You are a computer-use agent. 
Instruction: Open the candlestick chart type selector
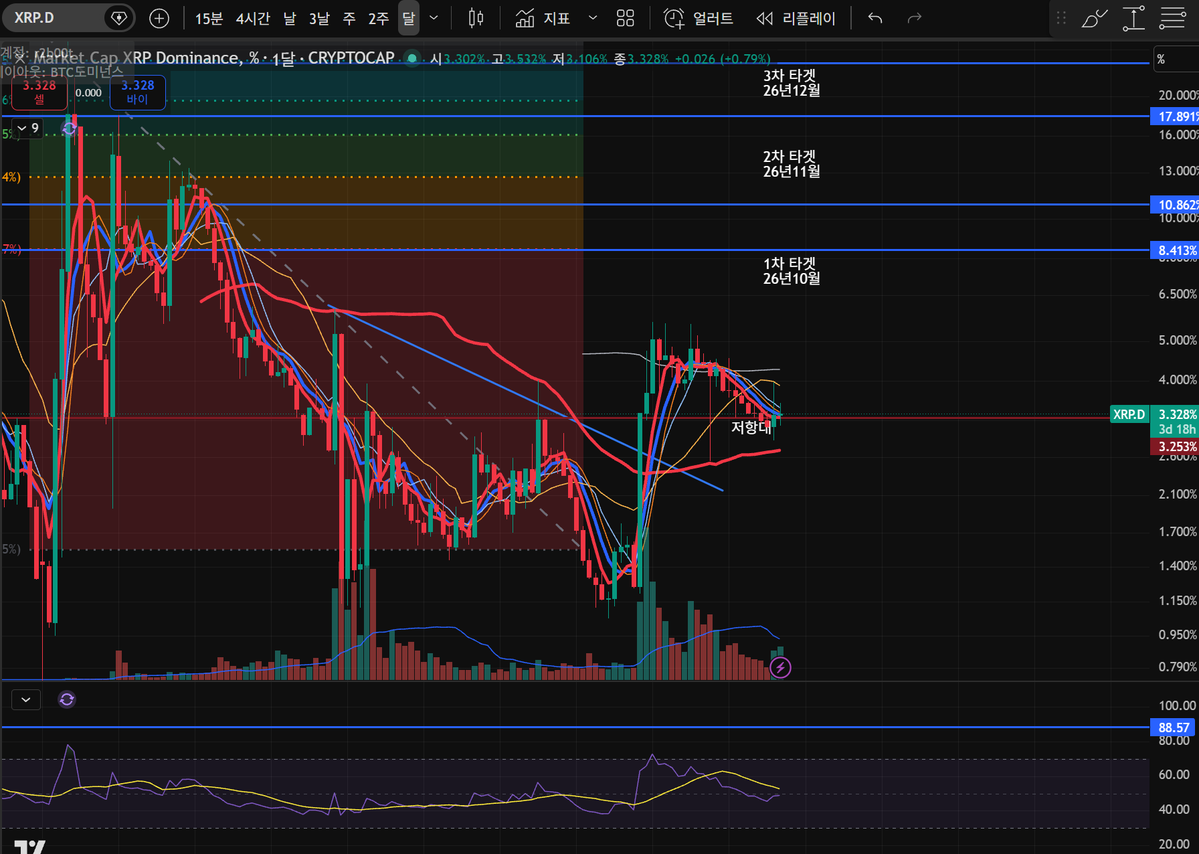click(x=476, y=18)
